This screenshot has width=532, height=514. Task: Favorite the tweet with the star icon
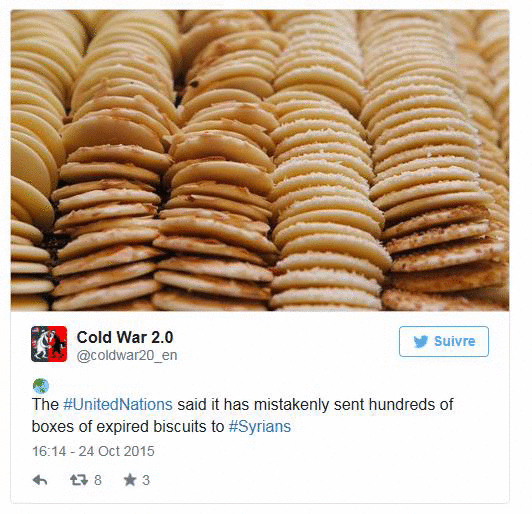coord(130,480)
